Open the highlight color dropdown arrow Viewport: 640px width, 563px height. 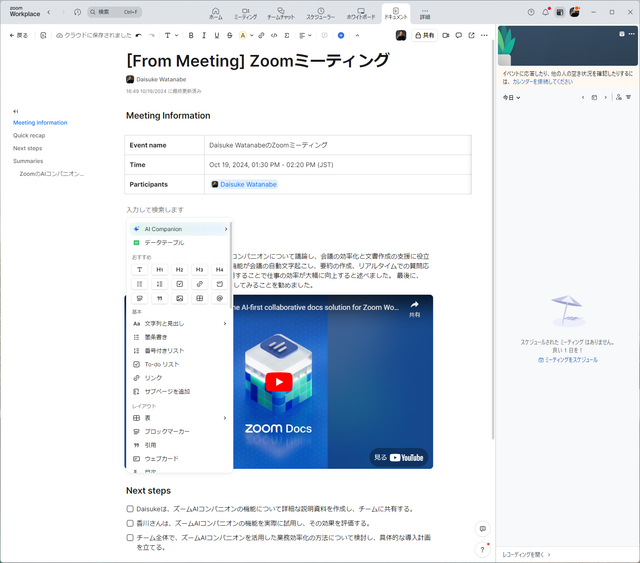(251, 36)
